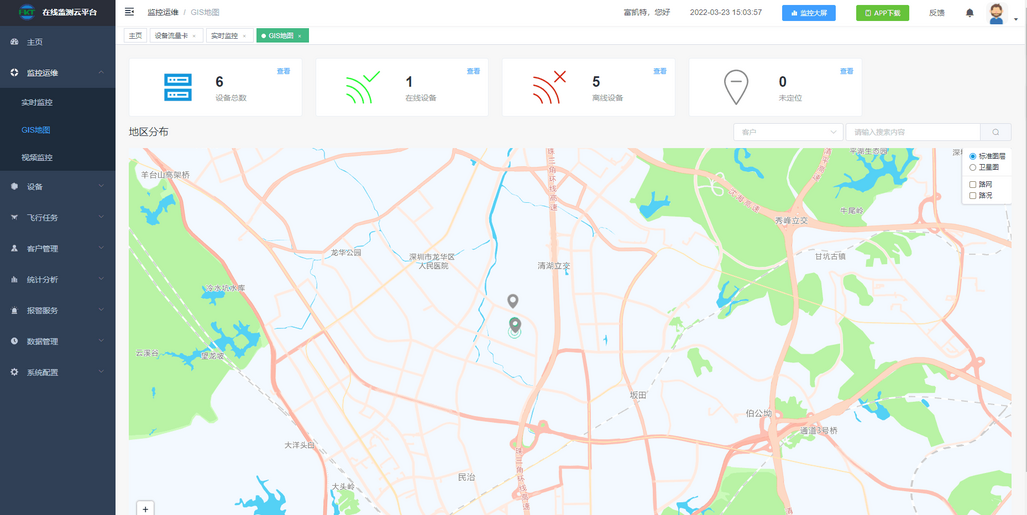
Task: Close the 设备流量卡 tab
Action: [194, 36]
